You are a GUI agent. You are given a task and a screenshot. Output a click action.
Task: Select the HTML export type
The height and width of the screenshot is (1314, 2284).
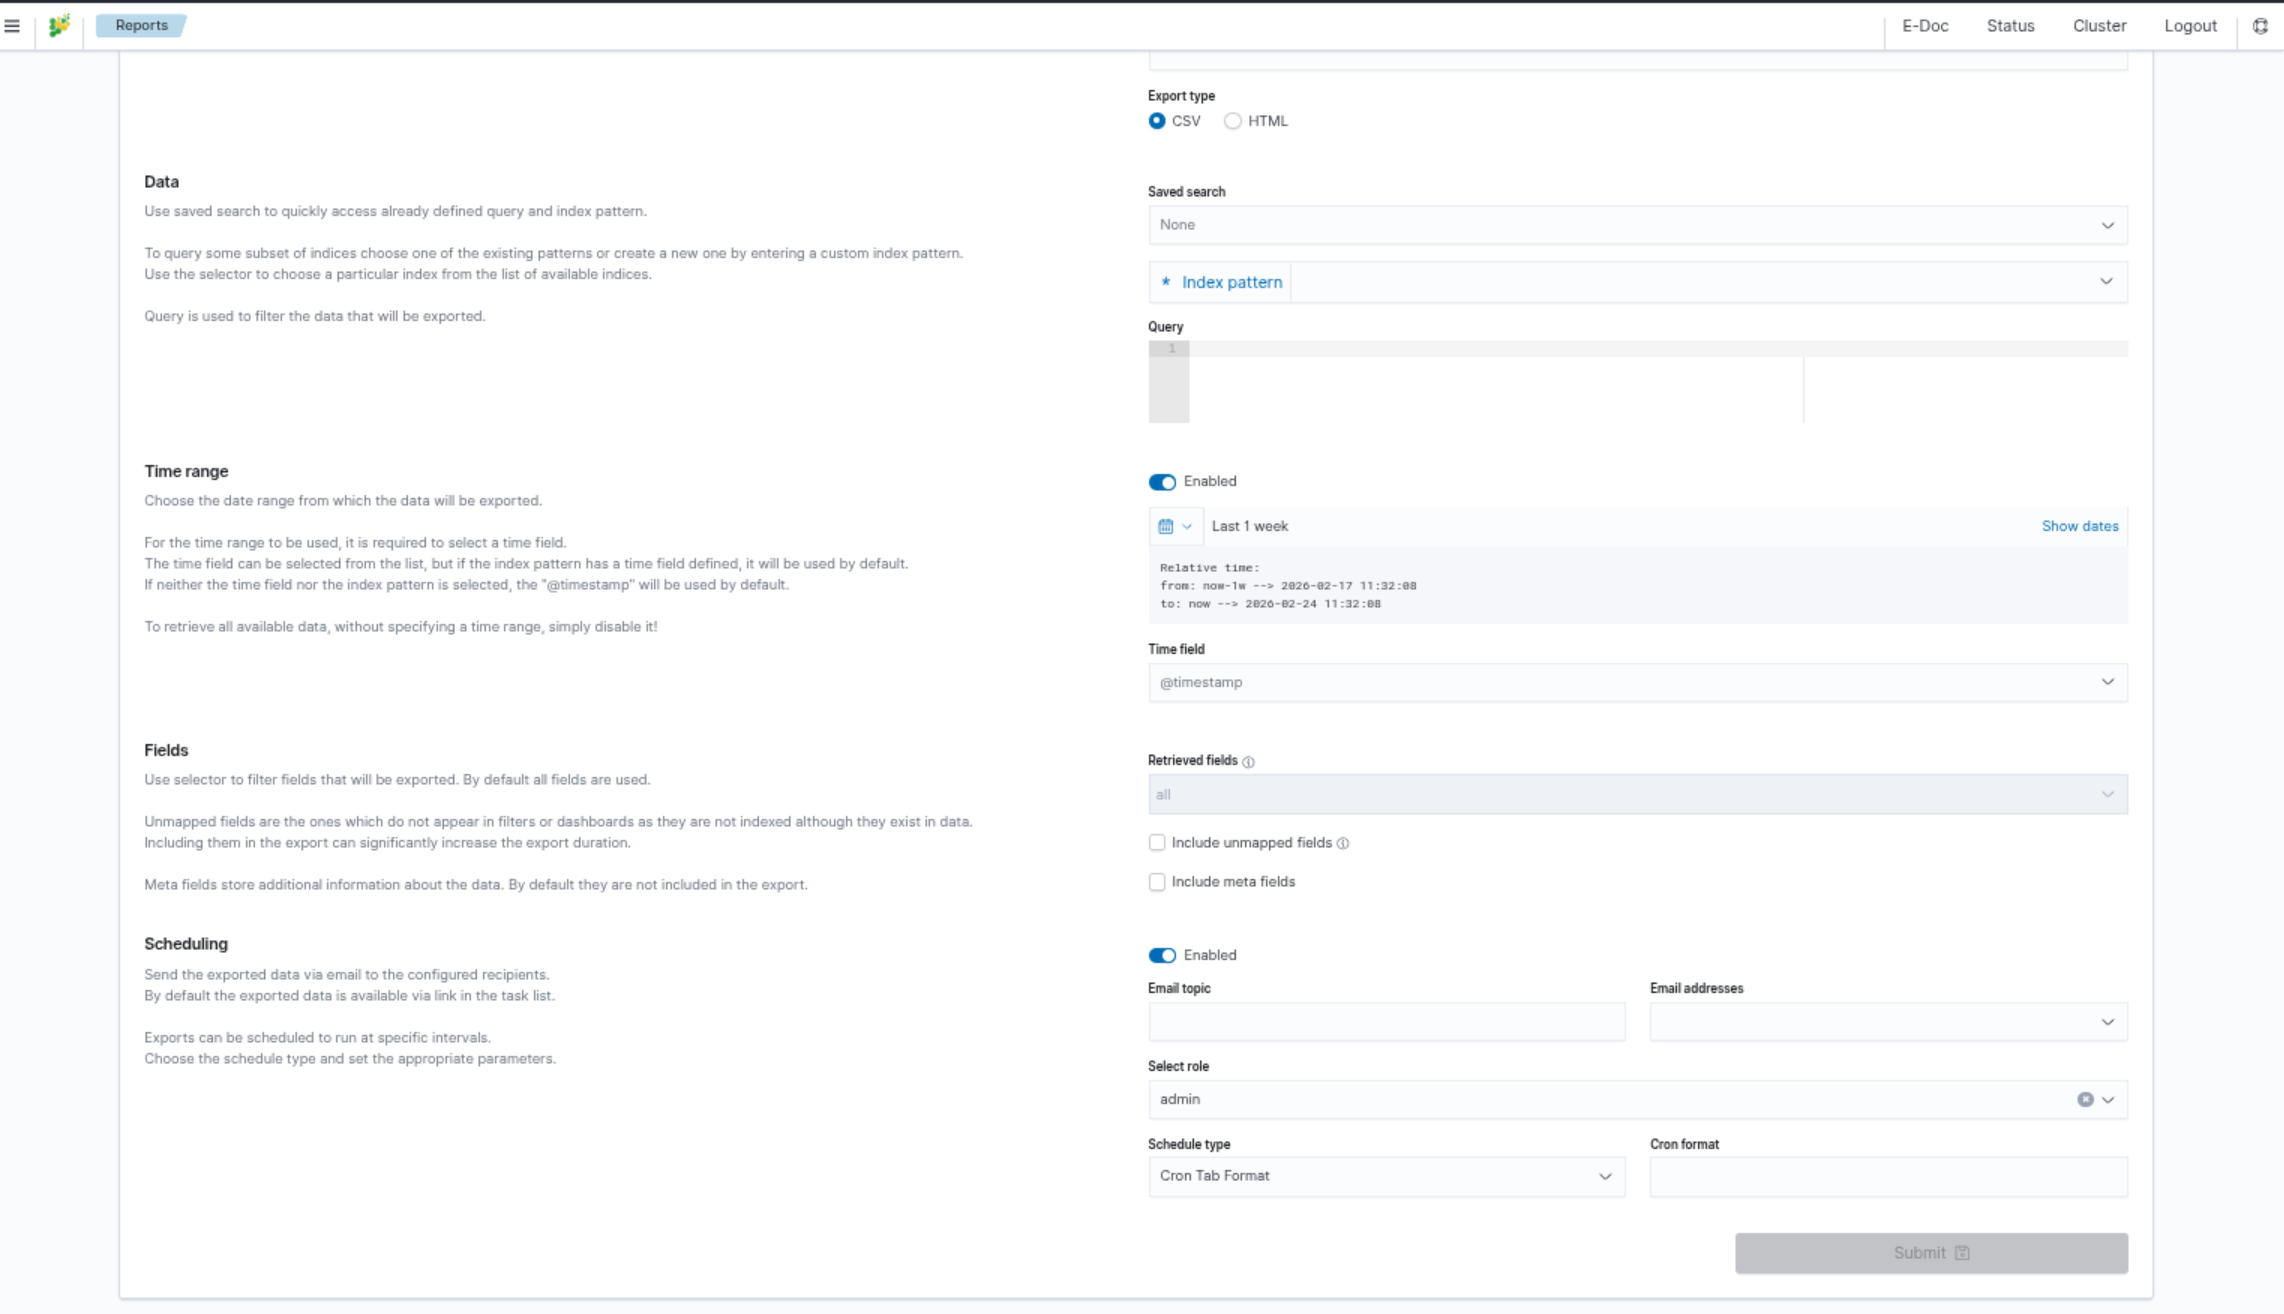(x=1233, y=121)
